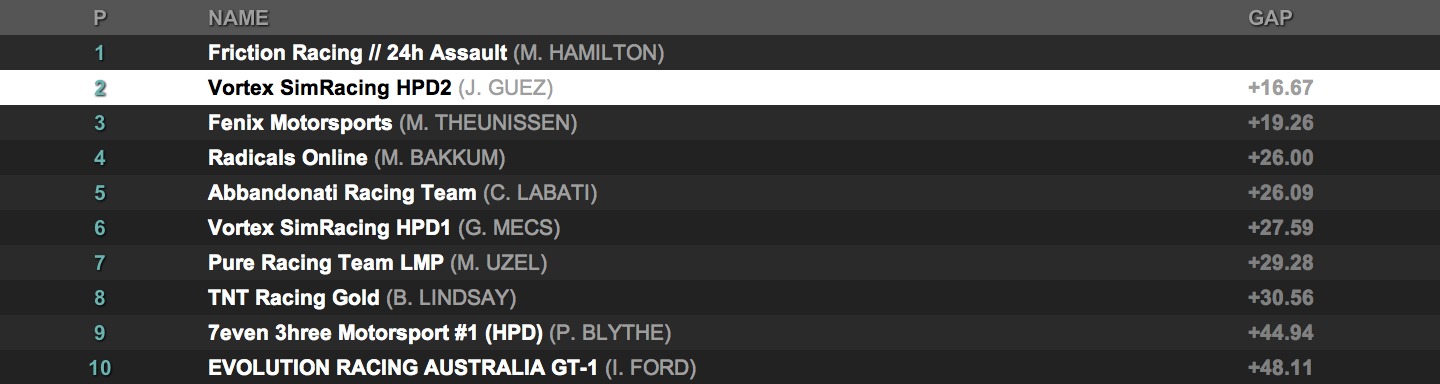
Task: Click position number 5 in the list
Action: coord(100,193)
